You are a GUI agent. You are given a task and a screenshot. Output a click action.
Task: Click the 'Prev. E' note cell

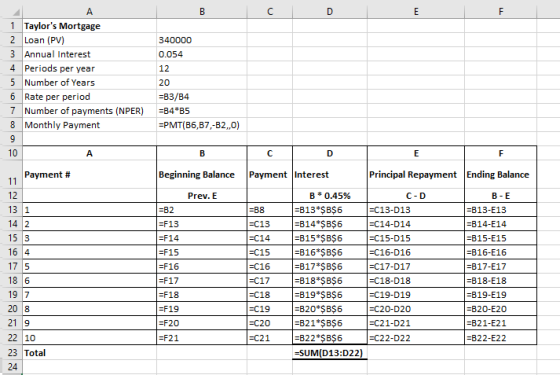tap(201, 196)
